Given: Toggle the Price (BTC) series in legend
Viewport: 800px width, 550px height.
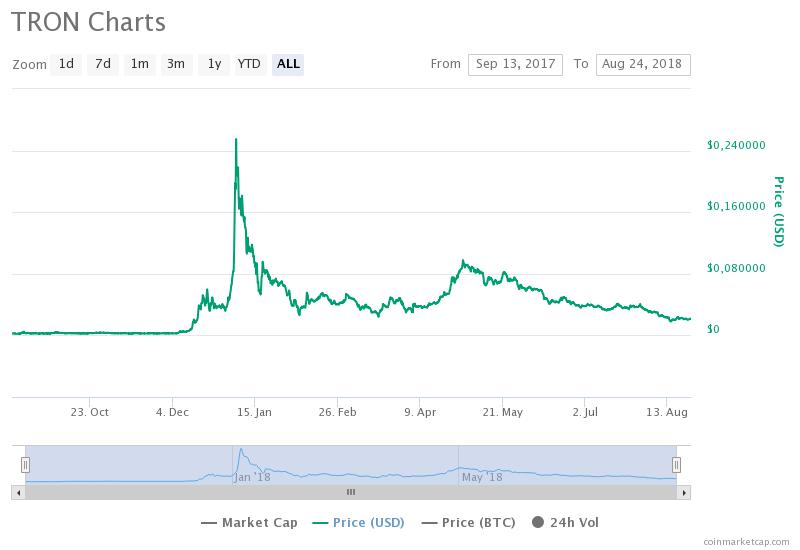Looking at the screenshot, I should (x=469, y=522).
